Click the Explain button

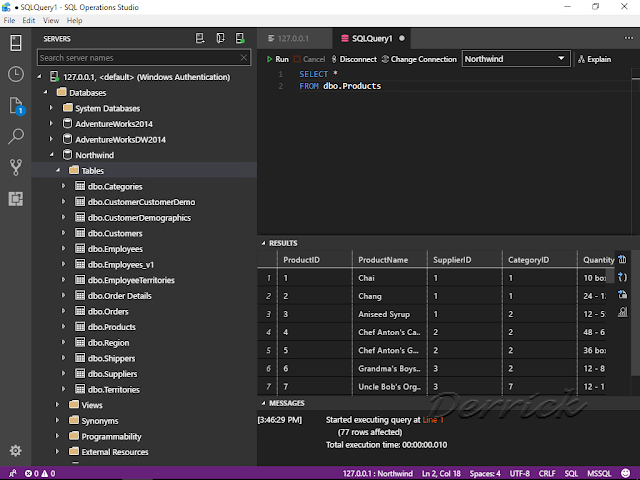(x=595, y=59)
